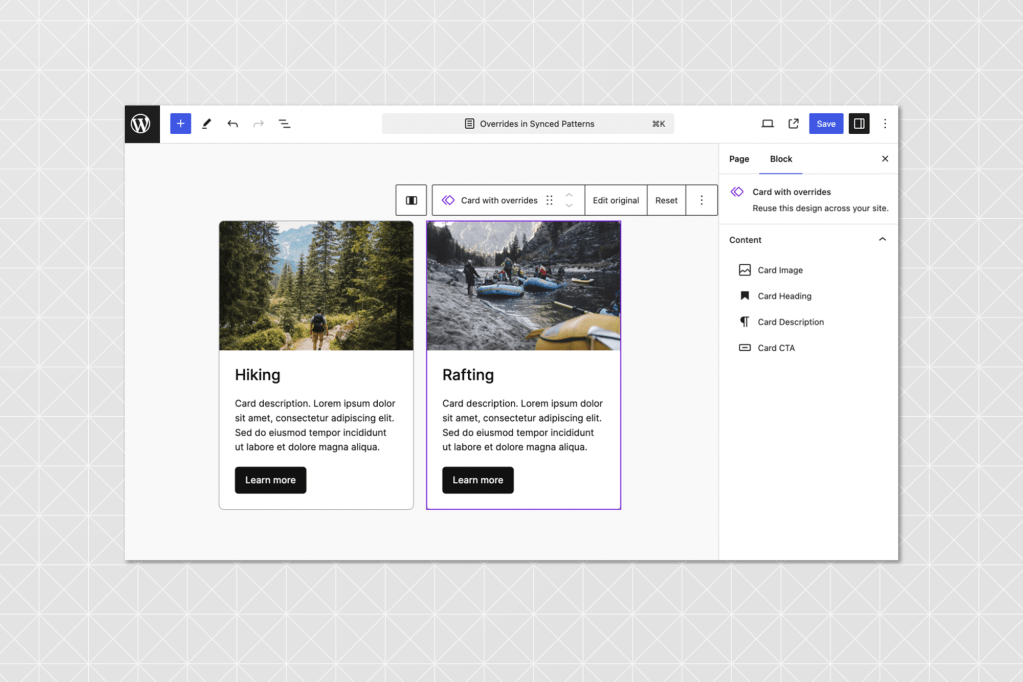
Task: Collapse the Content panel section
Action: pos(882,240)
